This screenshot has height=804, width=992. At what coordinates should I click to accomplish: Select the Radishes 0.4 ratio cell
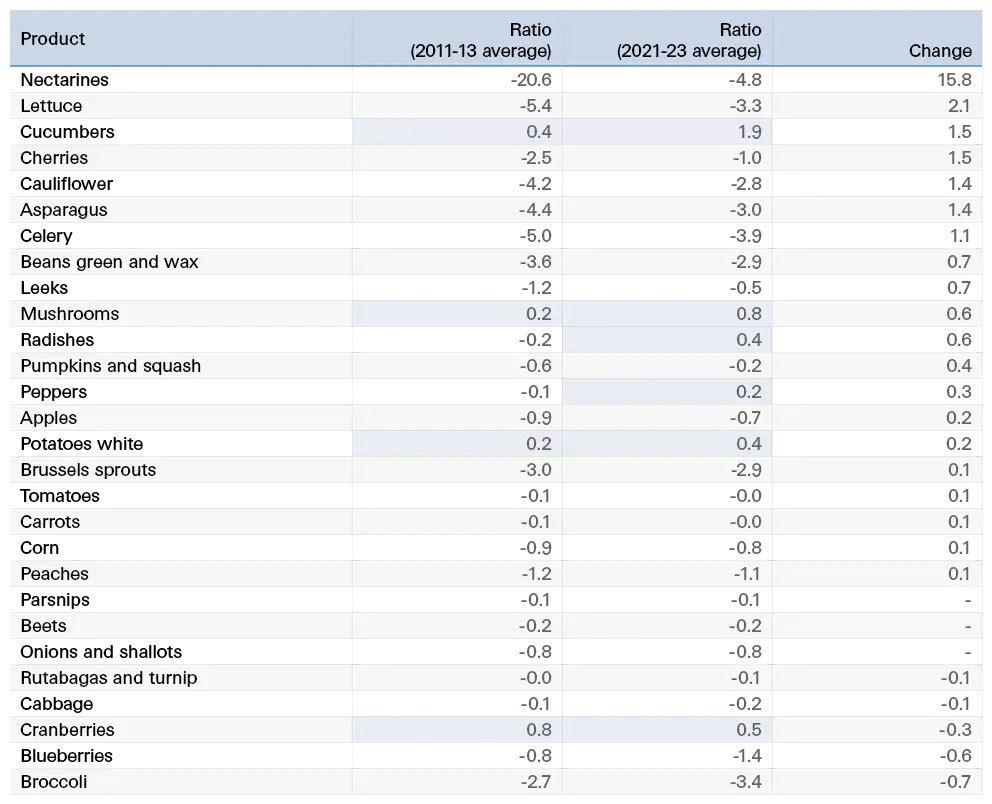click(x=667, y=340)
